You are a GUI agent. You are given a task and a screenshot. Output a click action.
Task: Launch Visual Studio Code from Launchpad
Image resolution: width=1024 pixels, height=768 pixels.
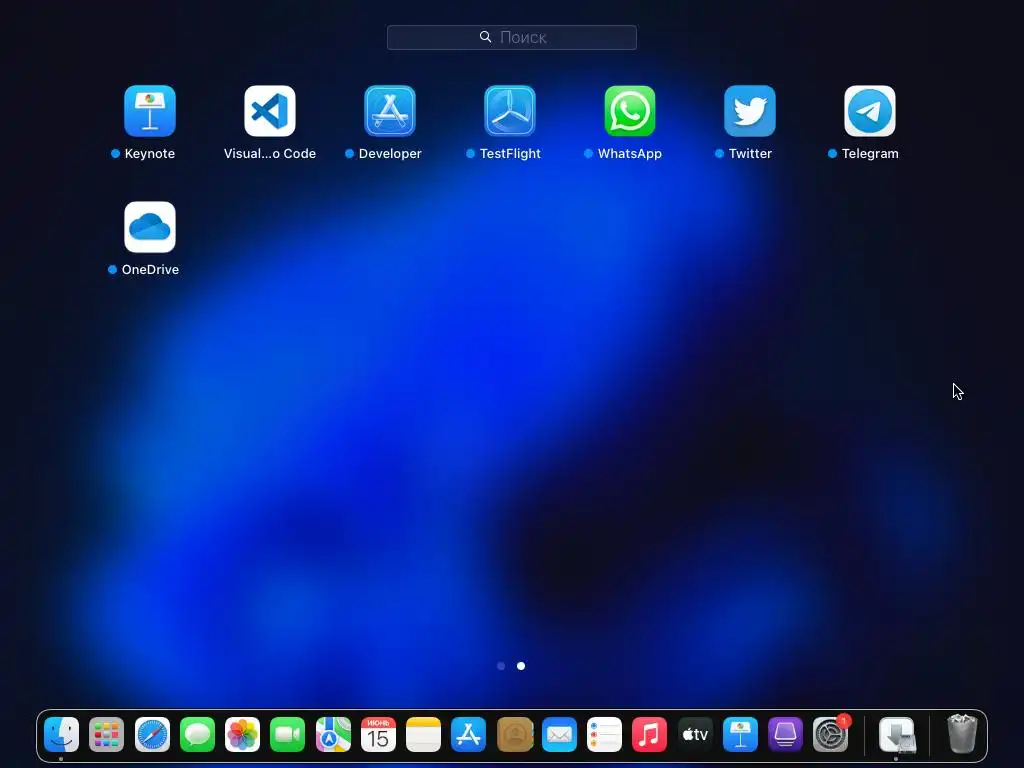point(270,111)
